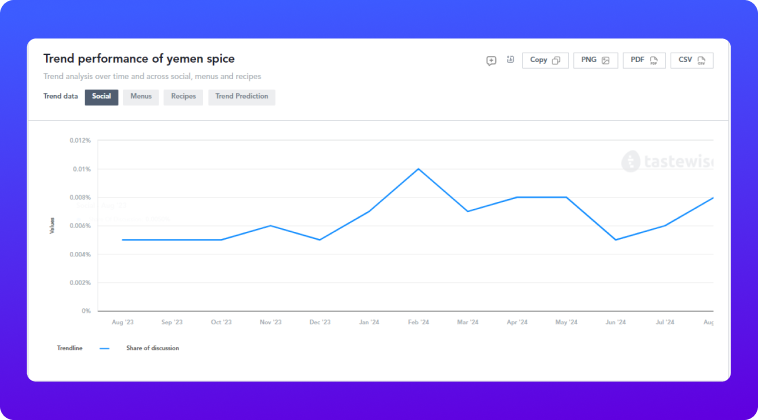The width and height of the screenshot is (758, 420).
Task: Click the save-to-board icon beside Copy
Action: [510, 60]
